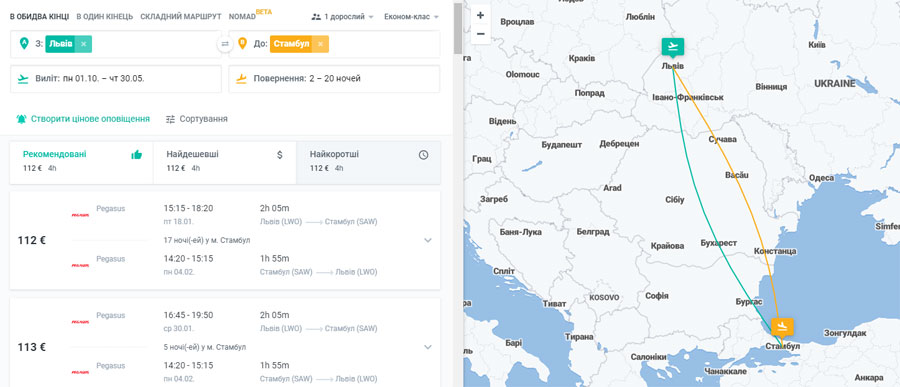Click the Pegasus logo on 16:45 - 19:50 flight
This screenshot has width=900, height=387.
(80, 322)
